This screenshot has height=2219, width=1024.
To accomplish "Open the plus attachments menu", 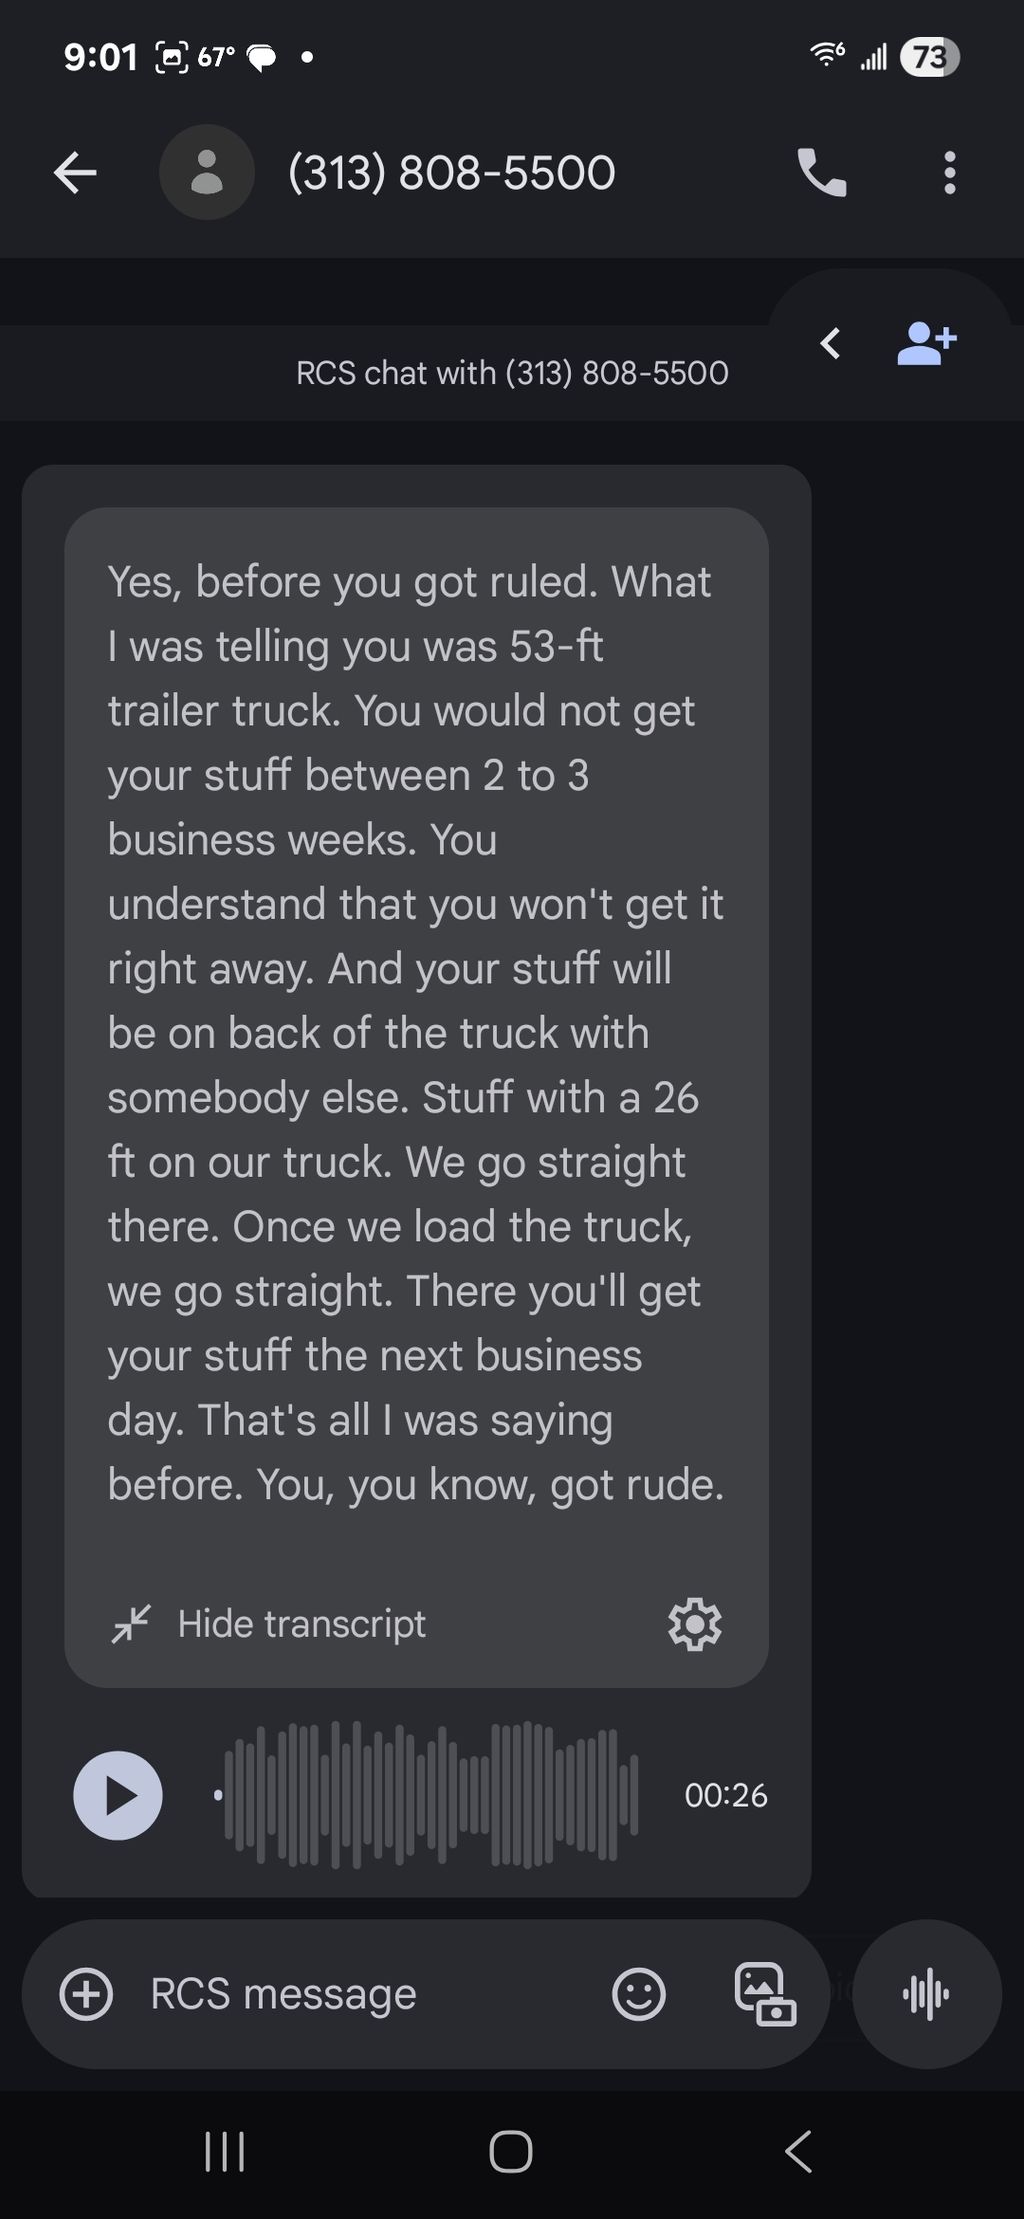I will tap(86, 1995).
